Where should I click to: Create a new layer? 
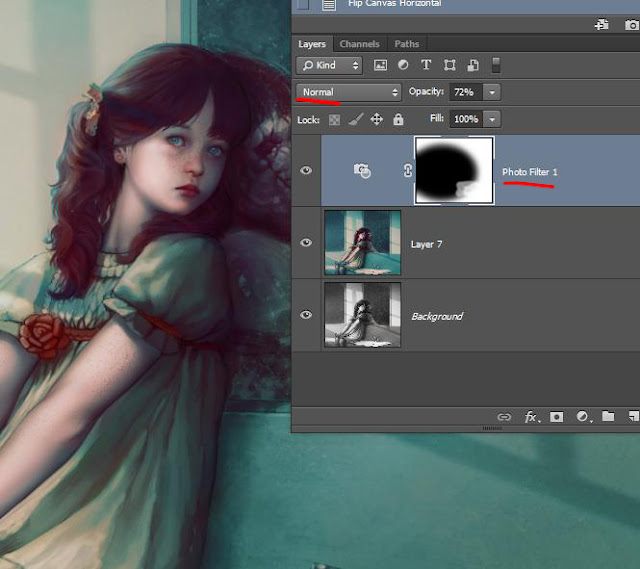(633, 416)
